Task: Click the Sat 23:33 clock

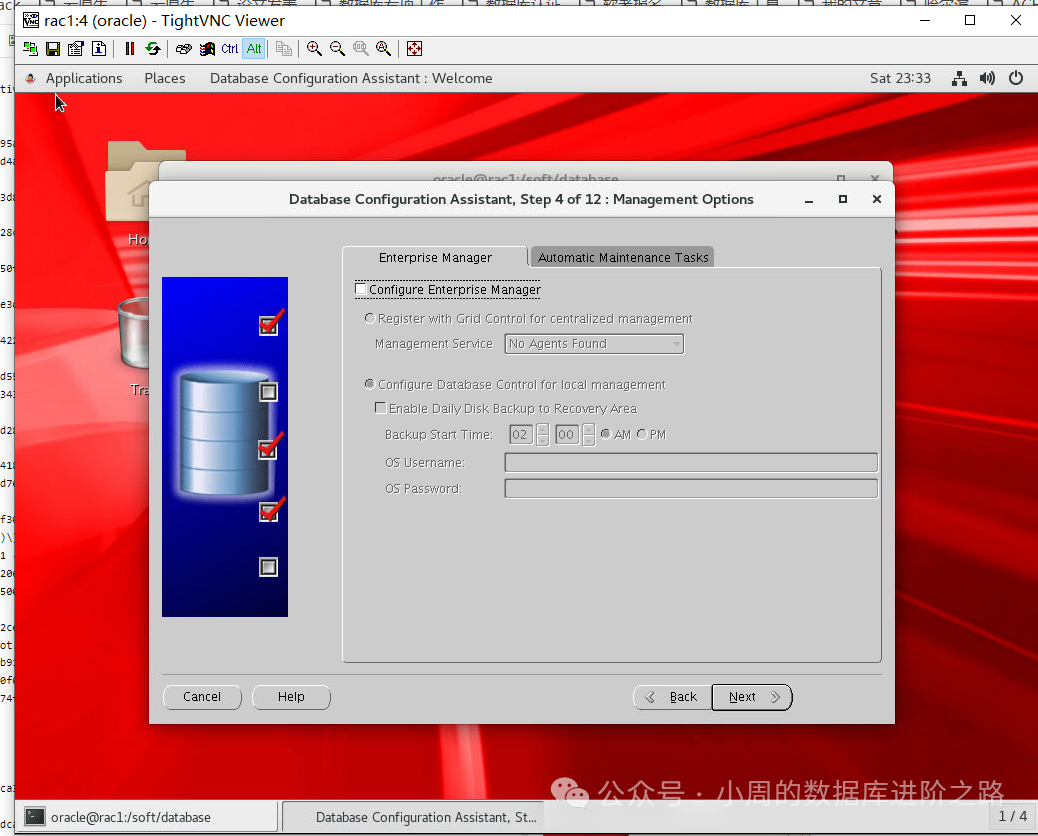Action: click(x=900, y=78)
